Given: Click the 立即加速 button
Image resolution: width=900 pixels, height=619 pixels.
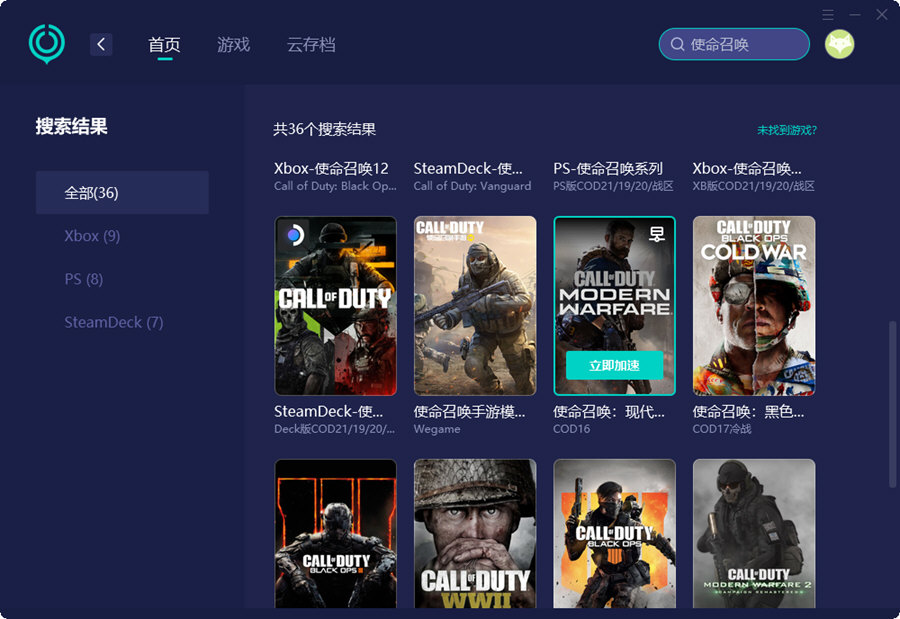Looking at the screenshot, I should pos(614,365).
